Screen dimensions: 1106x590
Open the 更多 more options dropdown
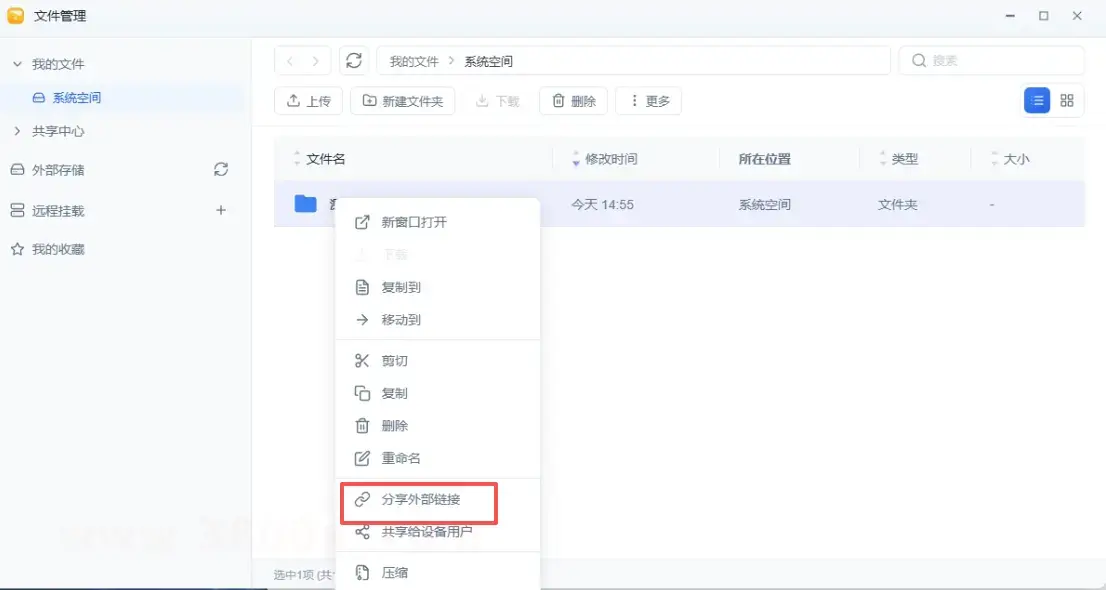[x=648, y=101]
